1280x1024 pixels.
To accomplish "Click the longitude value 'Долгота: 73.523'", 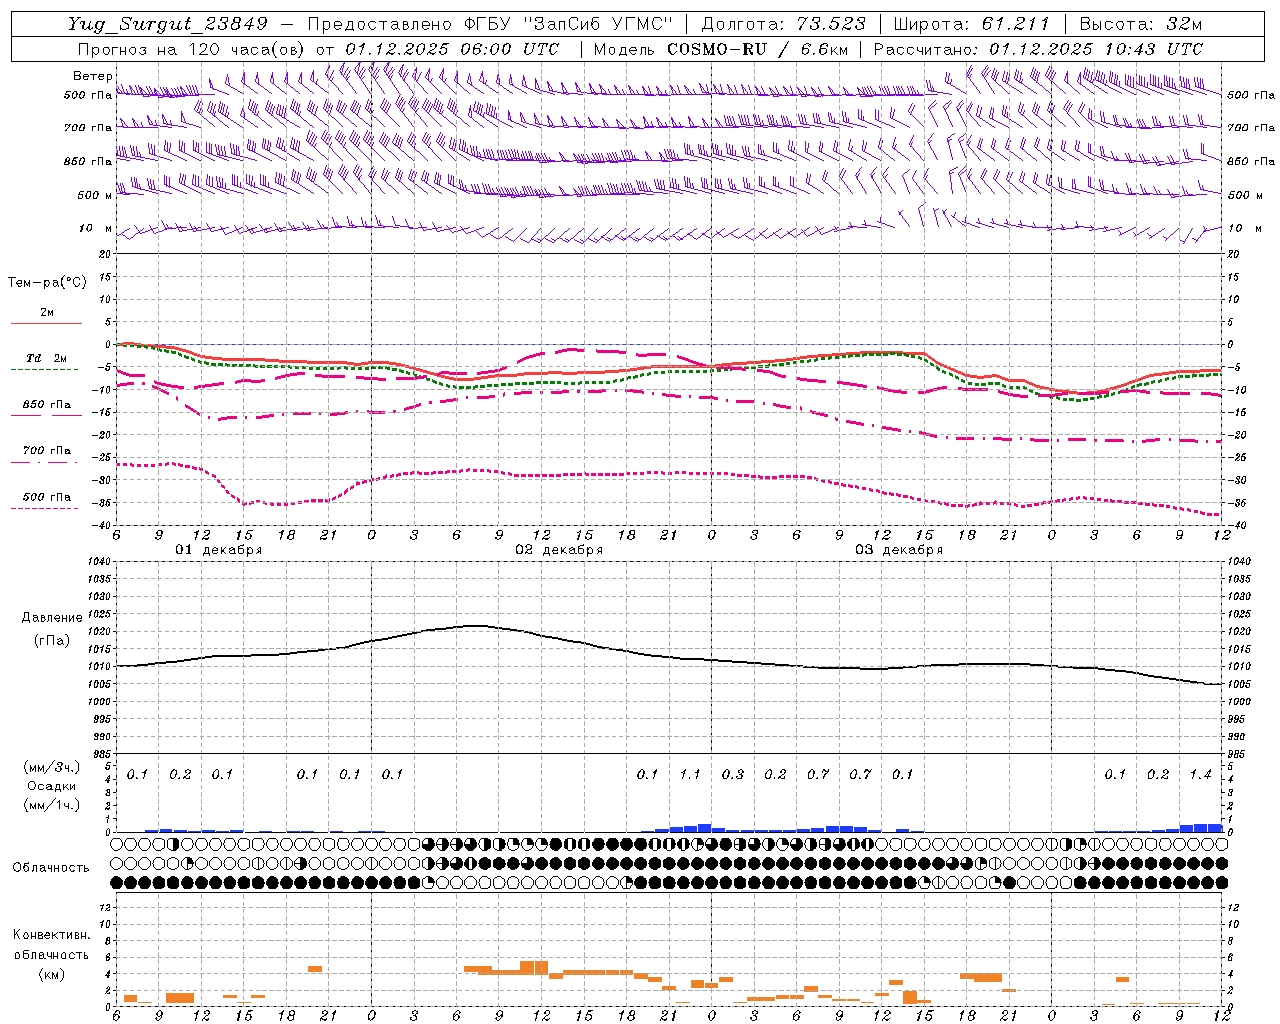I will pos(783,24).
